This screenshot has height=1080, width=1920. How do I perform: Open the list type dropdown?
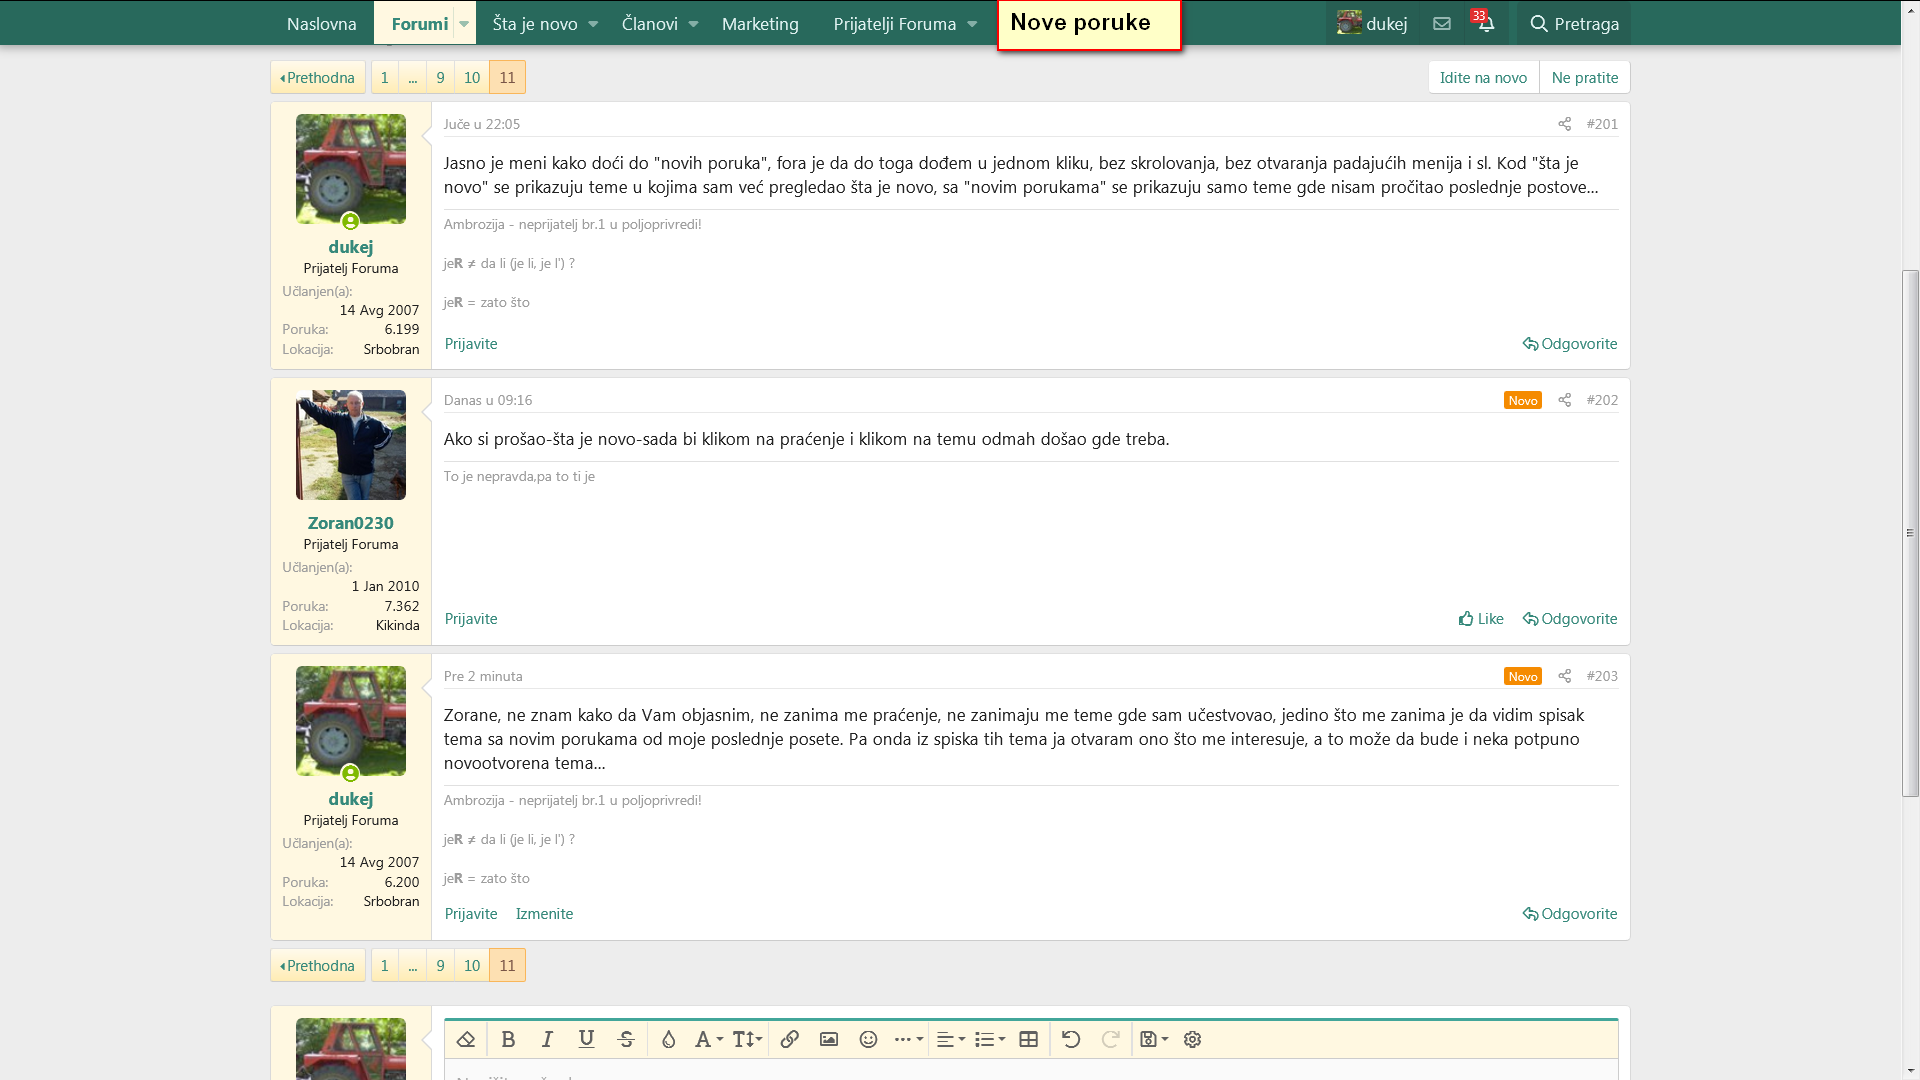tap(990, 1039)
